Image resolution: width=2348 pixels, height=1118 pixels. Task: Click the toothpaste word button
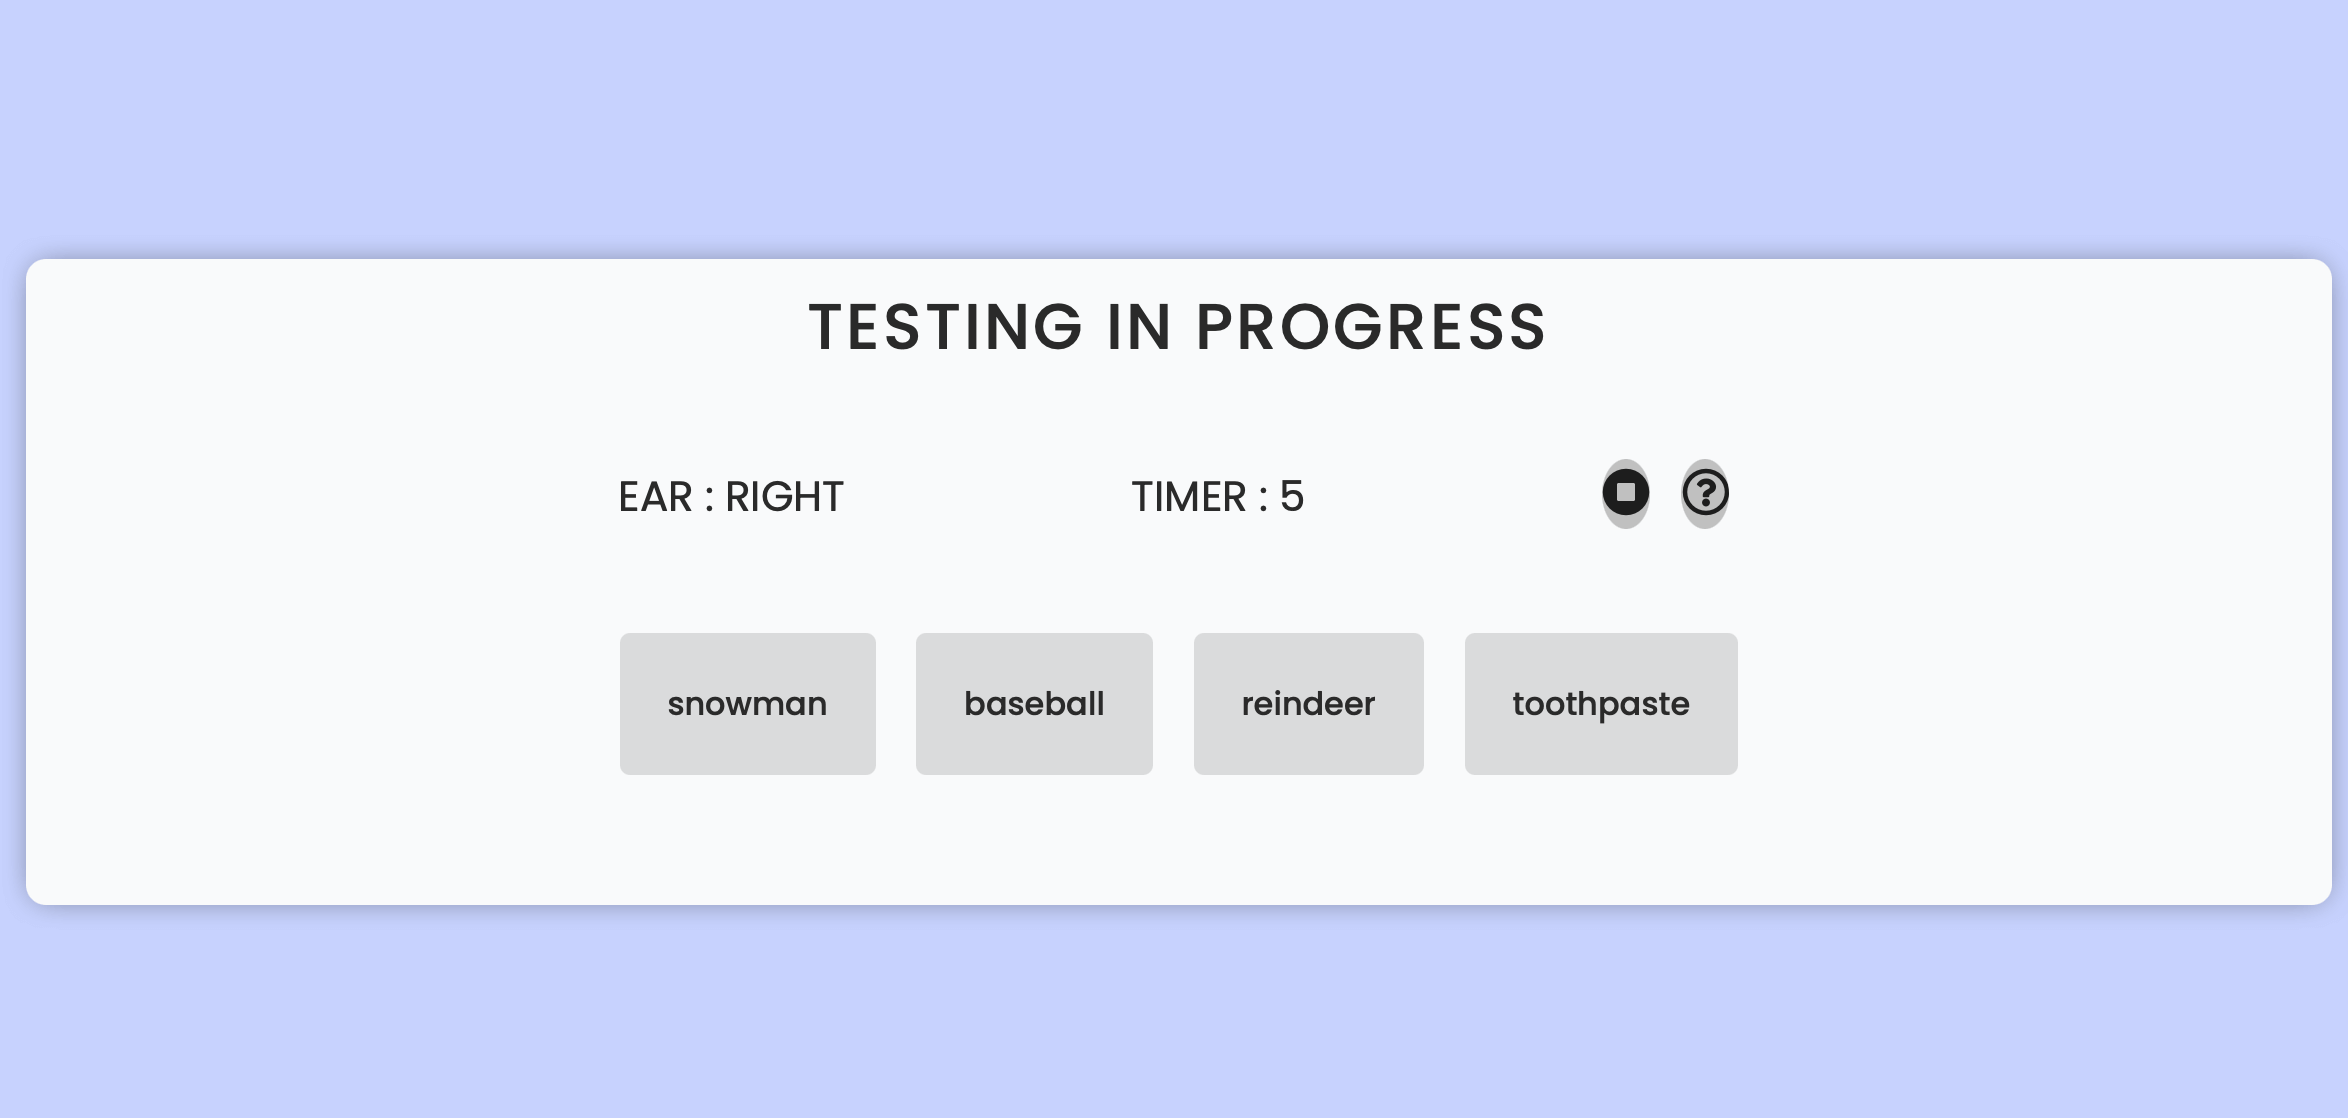coord(1600,703)
